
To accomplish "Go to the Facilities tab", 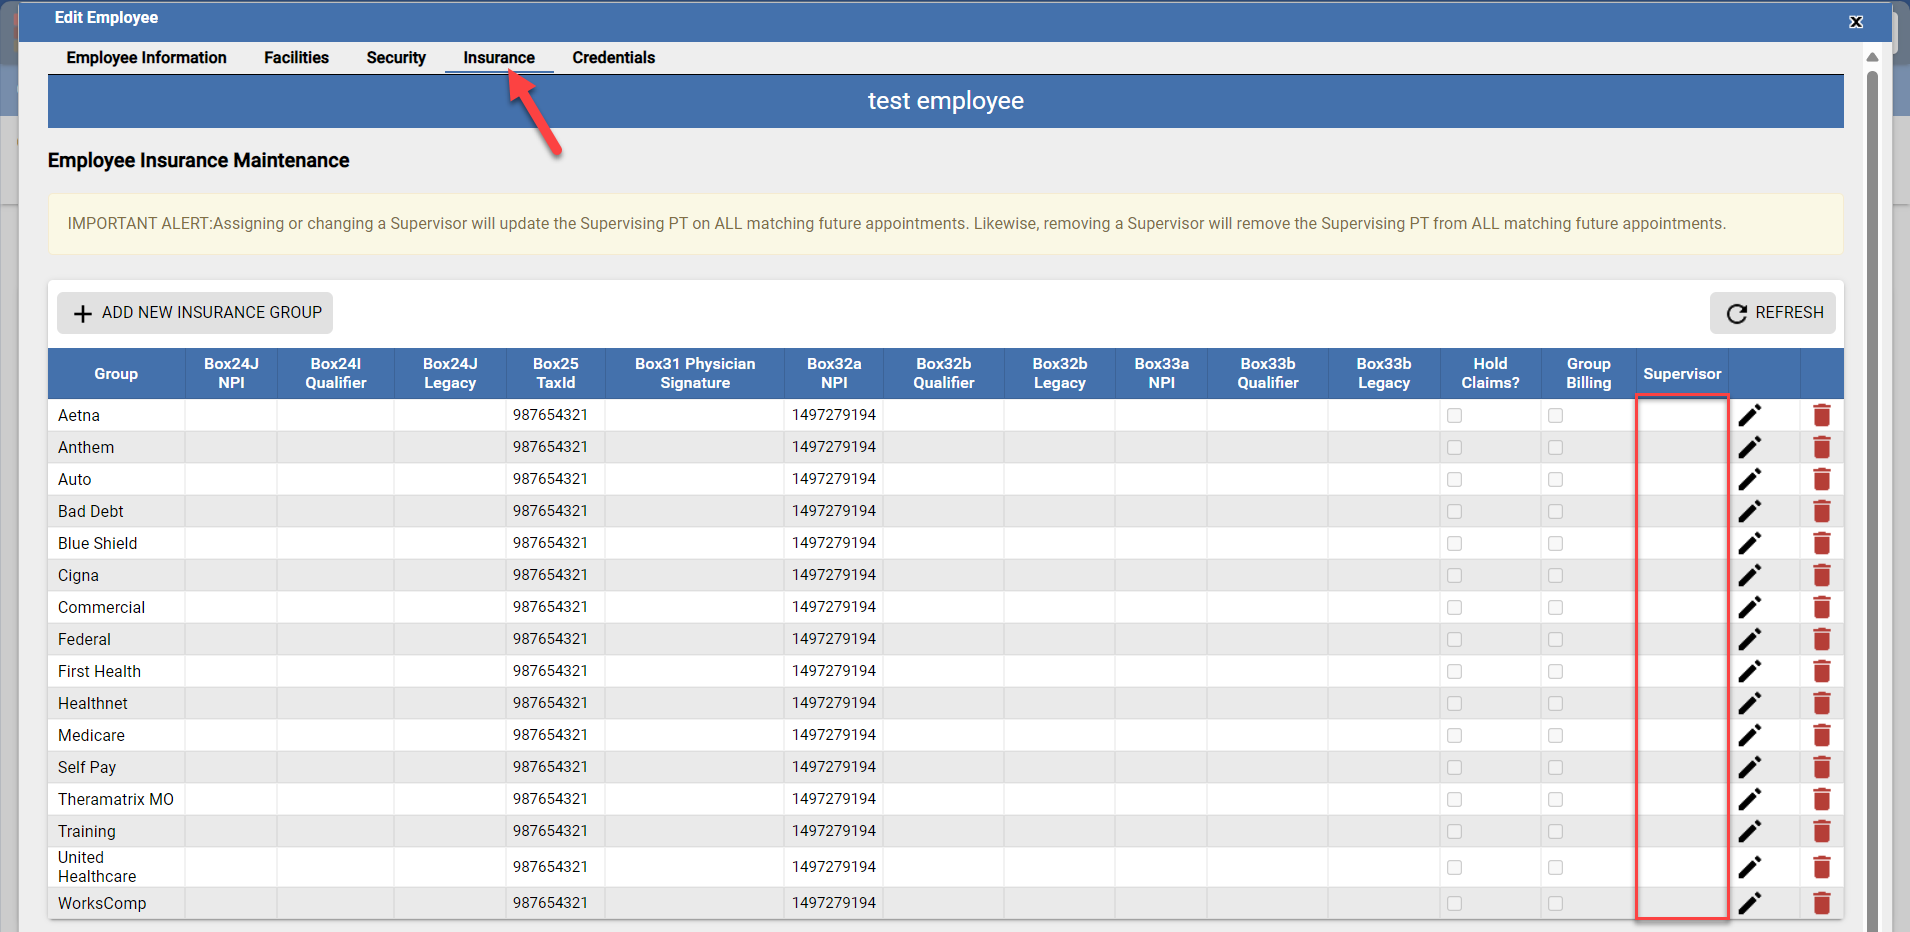I will pos(296,58).
